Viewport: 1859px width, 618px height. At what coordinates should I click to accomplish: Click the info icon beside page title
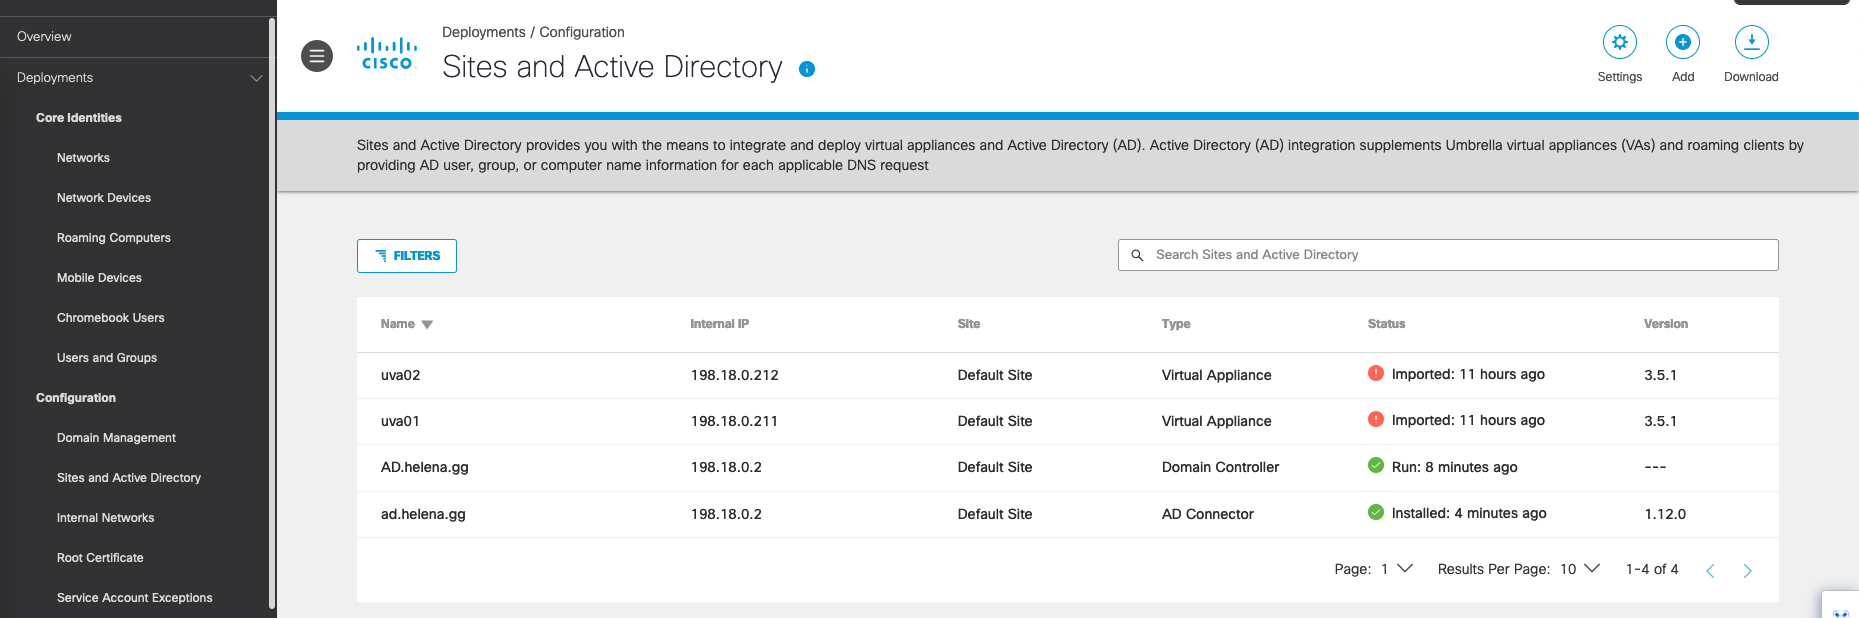(807, 69)
